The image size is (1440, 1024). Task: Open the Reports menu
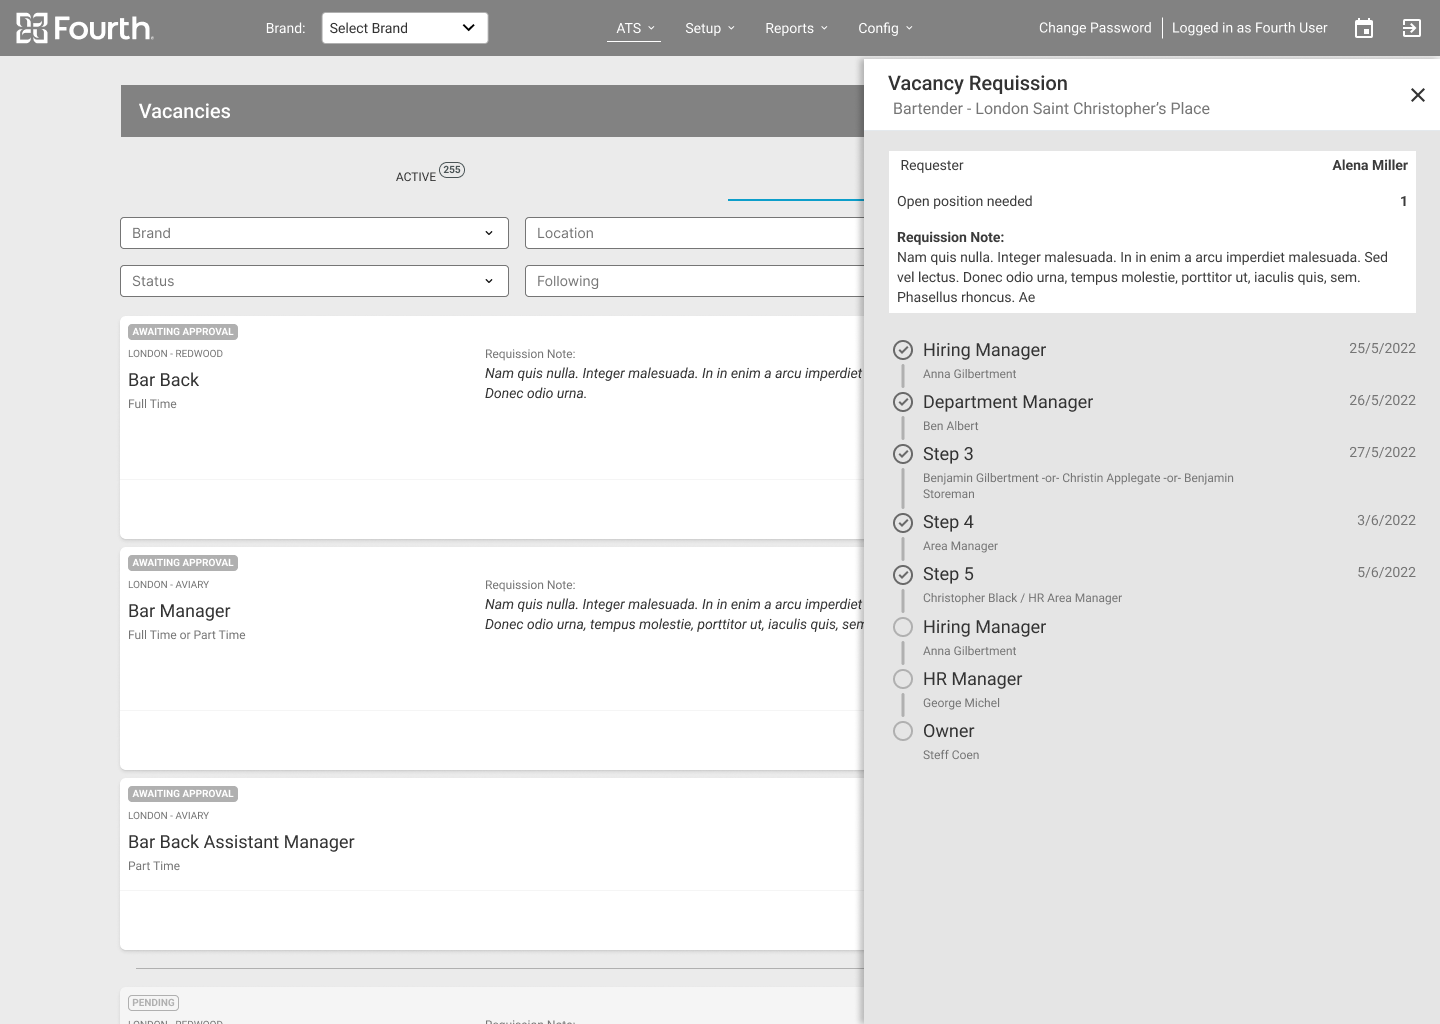(796, 28)
